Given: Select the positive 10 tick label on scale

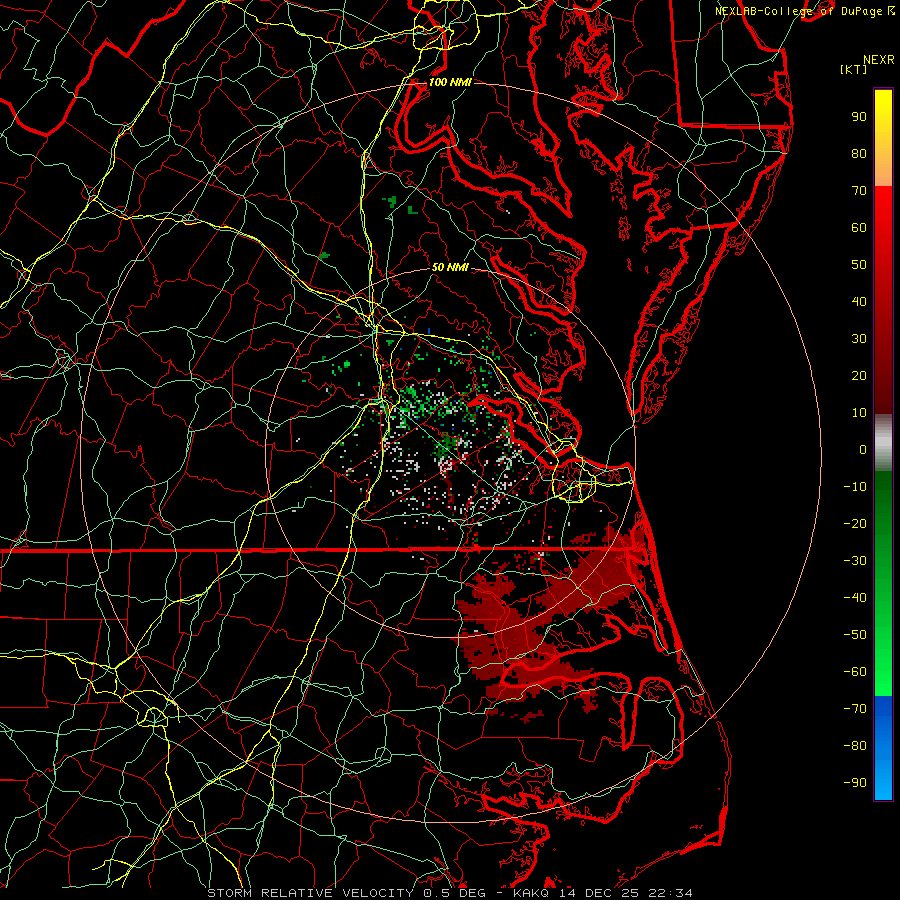Looking at the screenshot, I should 859,413.
